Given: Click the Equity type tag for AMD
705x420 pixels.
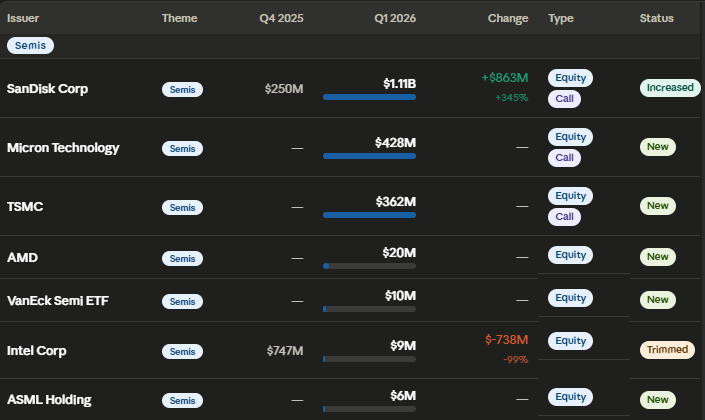Looking at the screenshot, I should pos(570,255).
